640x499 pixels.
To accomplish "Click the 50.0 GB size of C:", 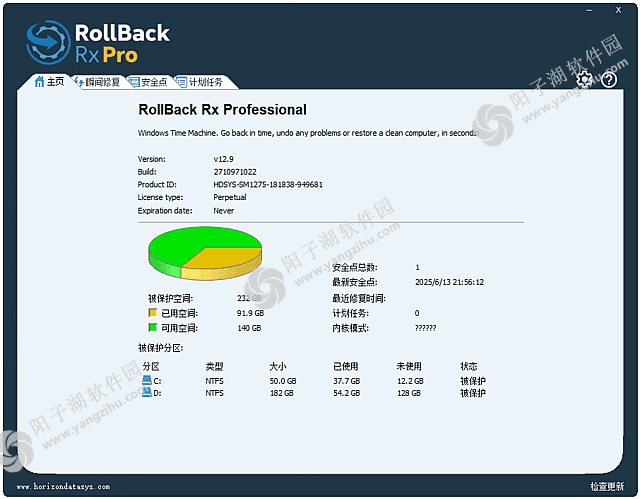I will (283, 381).
